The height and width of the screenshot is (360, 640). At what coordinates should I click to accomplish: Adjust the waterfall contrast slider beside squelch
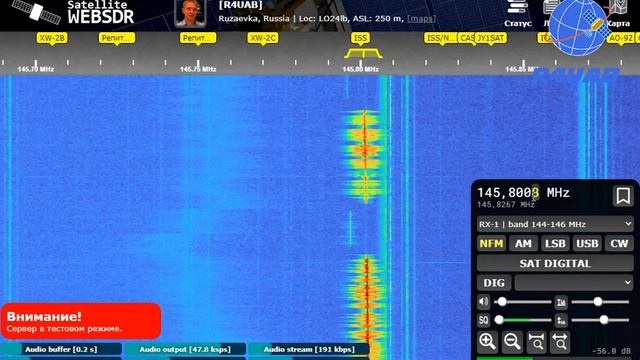[x=600, y=320]
